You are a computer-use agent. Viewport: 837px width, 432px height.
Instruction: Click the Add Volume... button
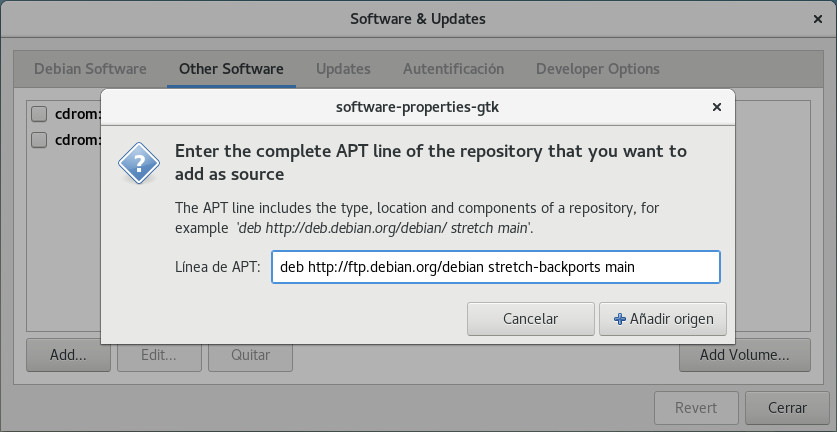(743, 354)
